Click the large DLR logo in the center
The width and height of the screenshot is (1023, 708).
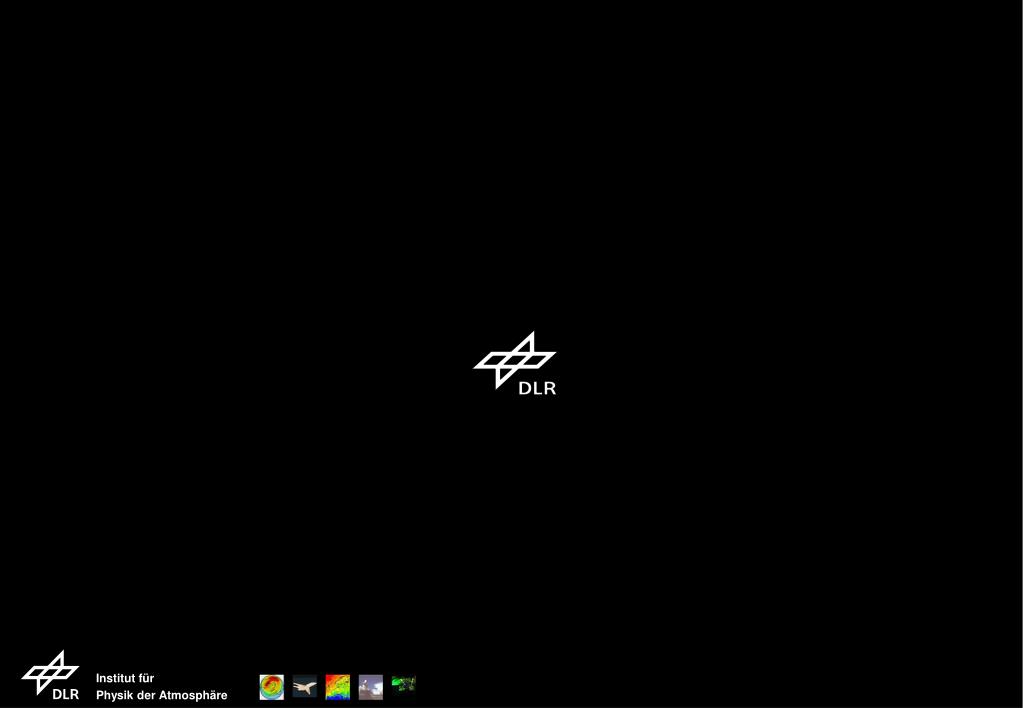[515, 363]
